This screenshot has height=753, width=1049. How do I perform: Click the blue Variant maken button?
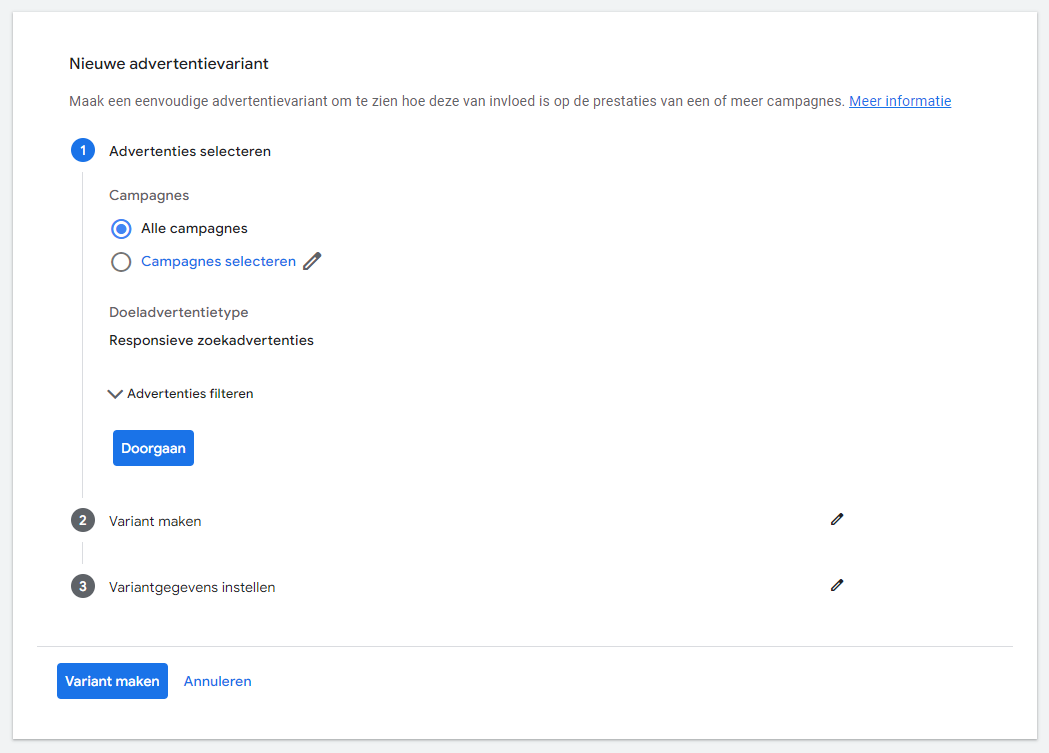click(112, 681)
